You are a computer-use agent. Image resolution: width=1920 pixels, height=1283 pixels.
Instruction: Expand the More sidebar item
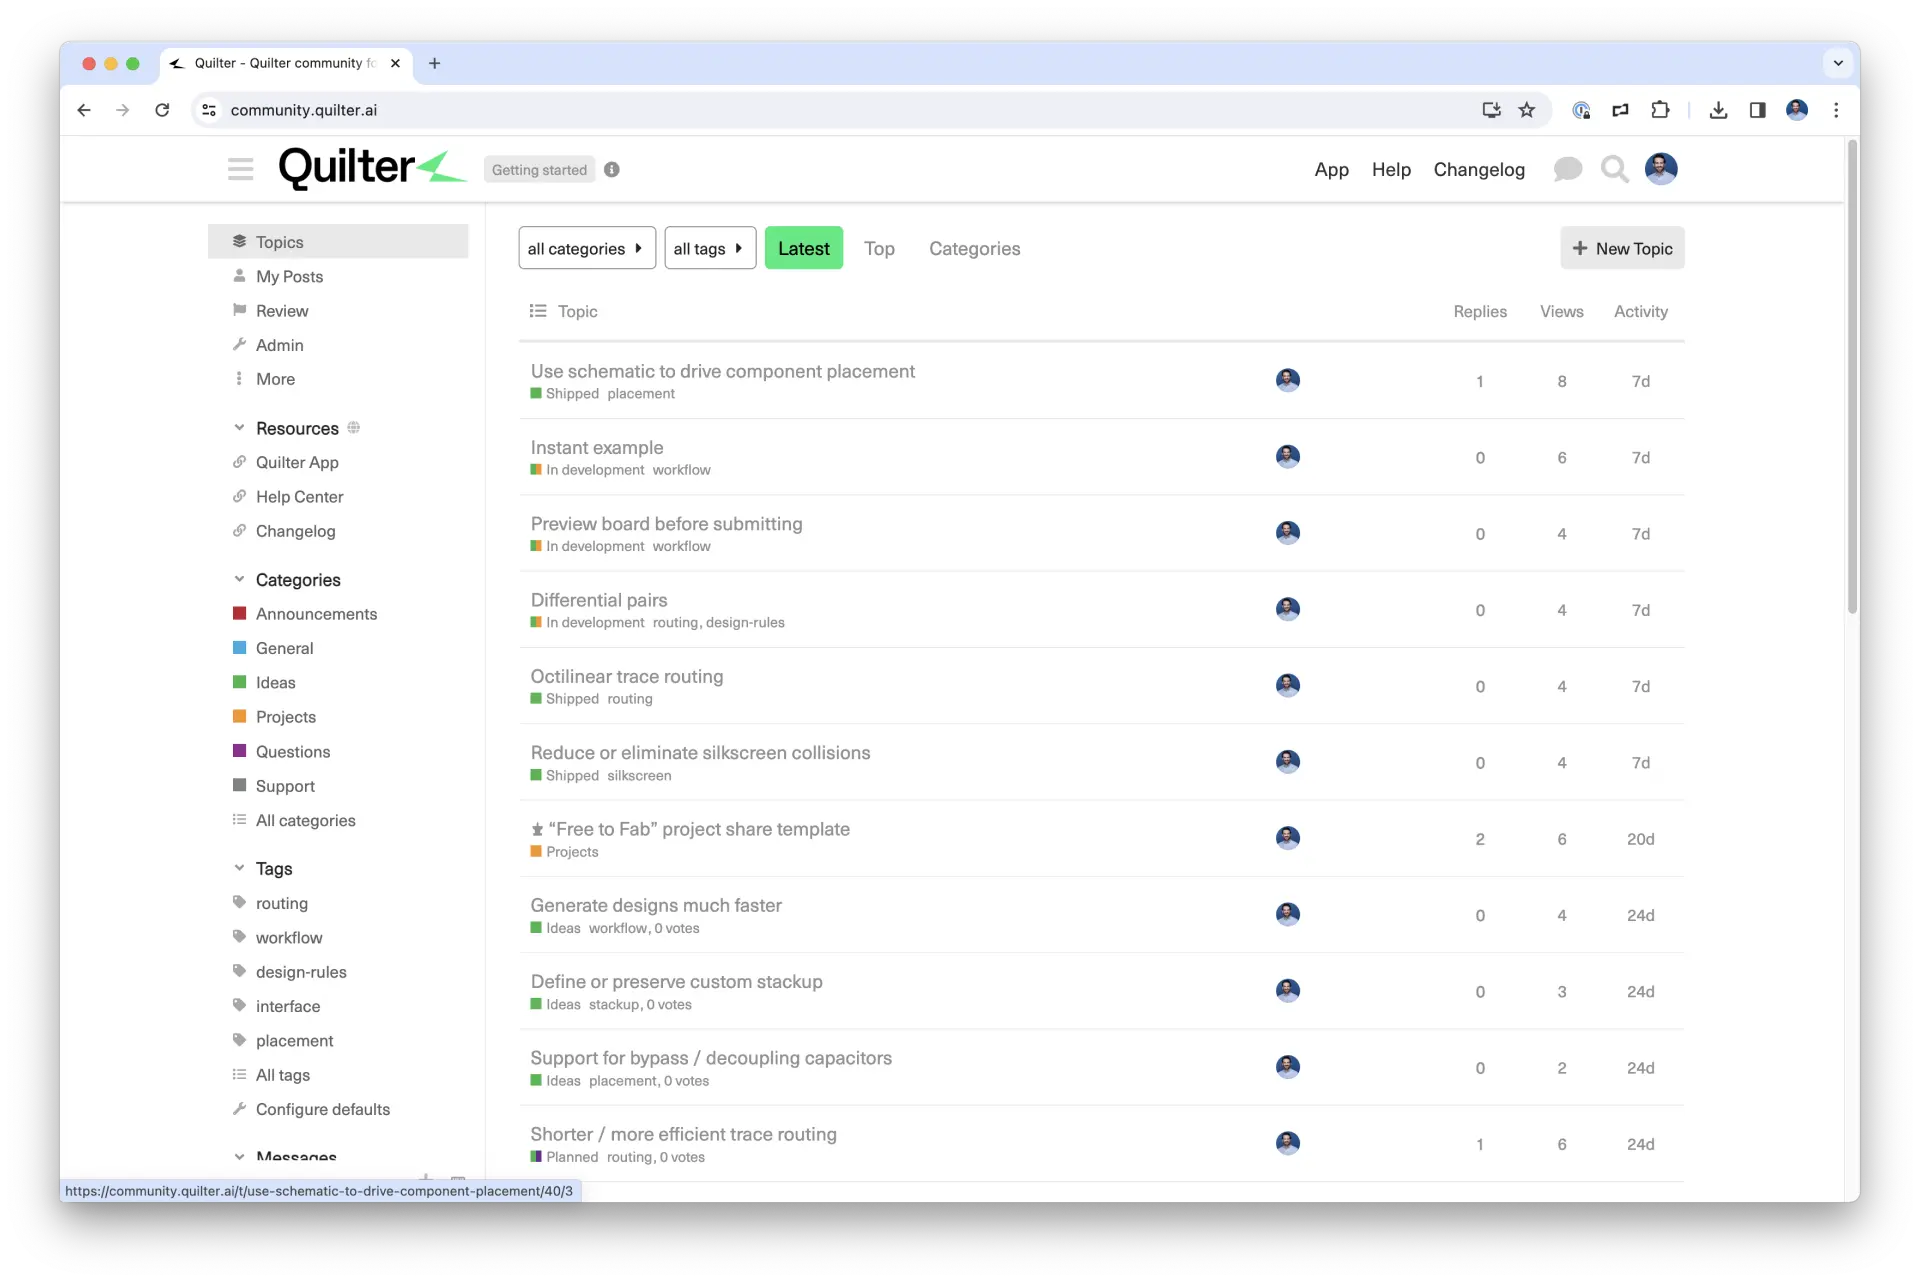(275, 379)
